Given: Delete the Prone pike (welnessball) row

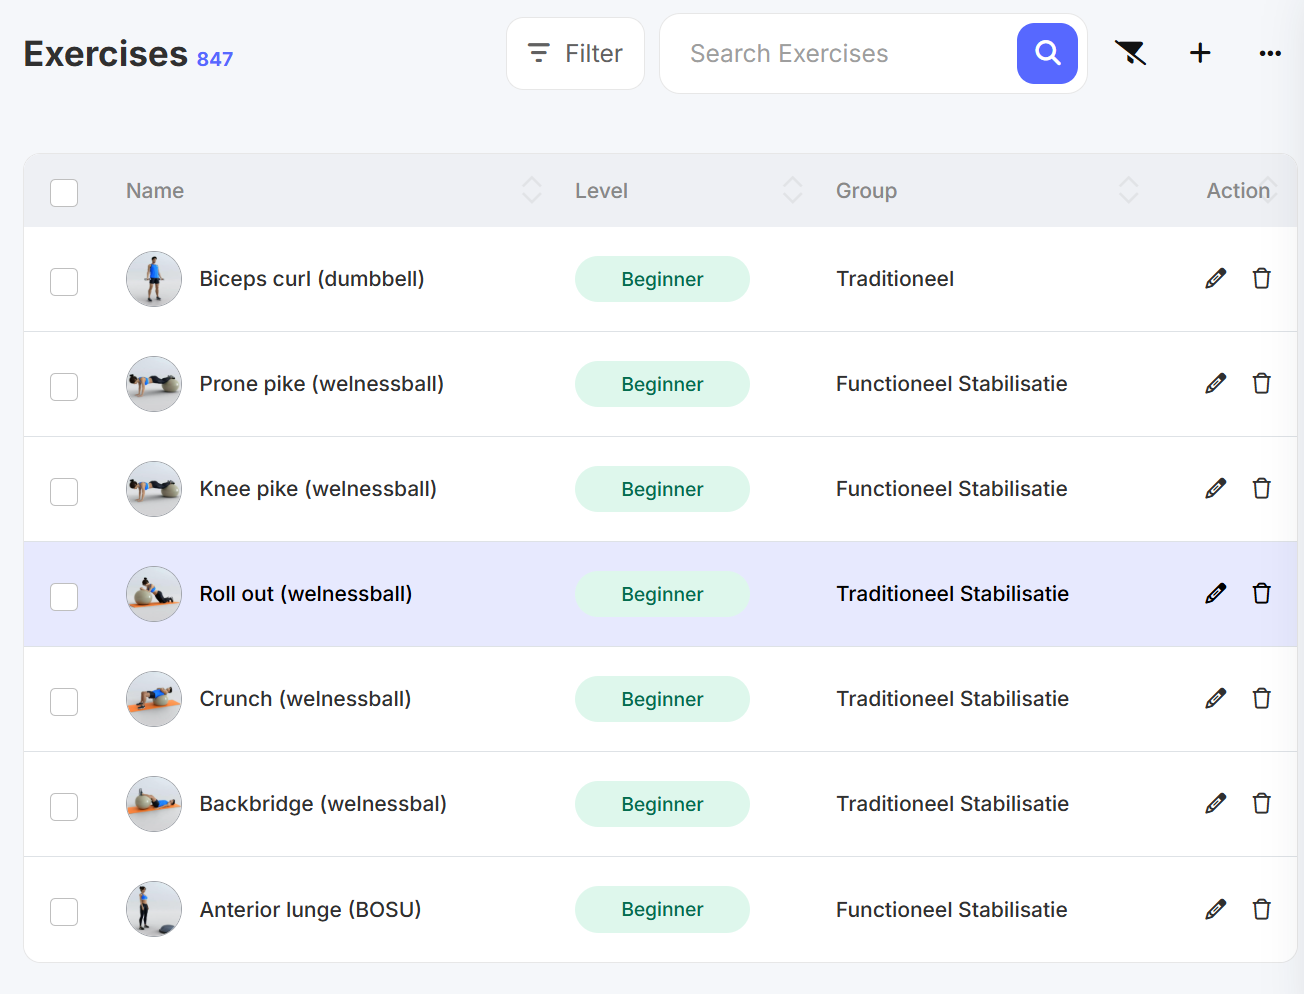Looking at the screenshot, I should pyautogui.click(x=1262, y=384).
